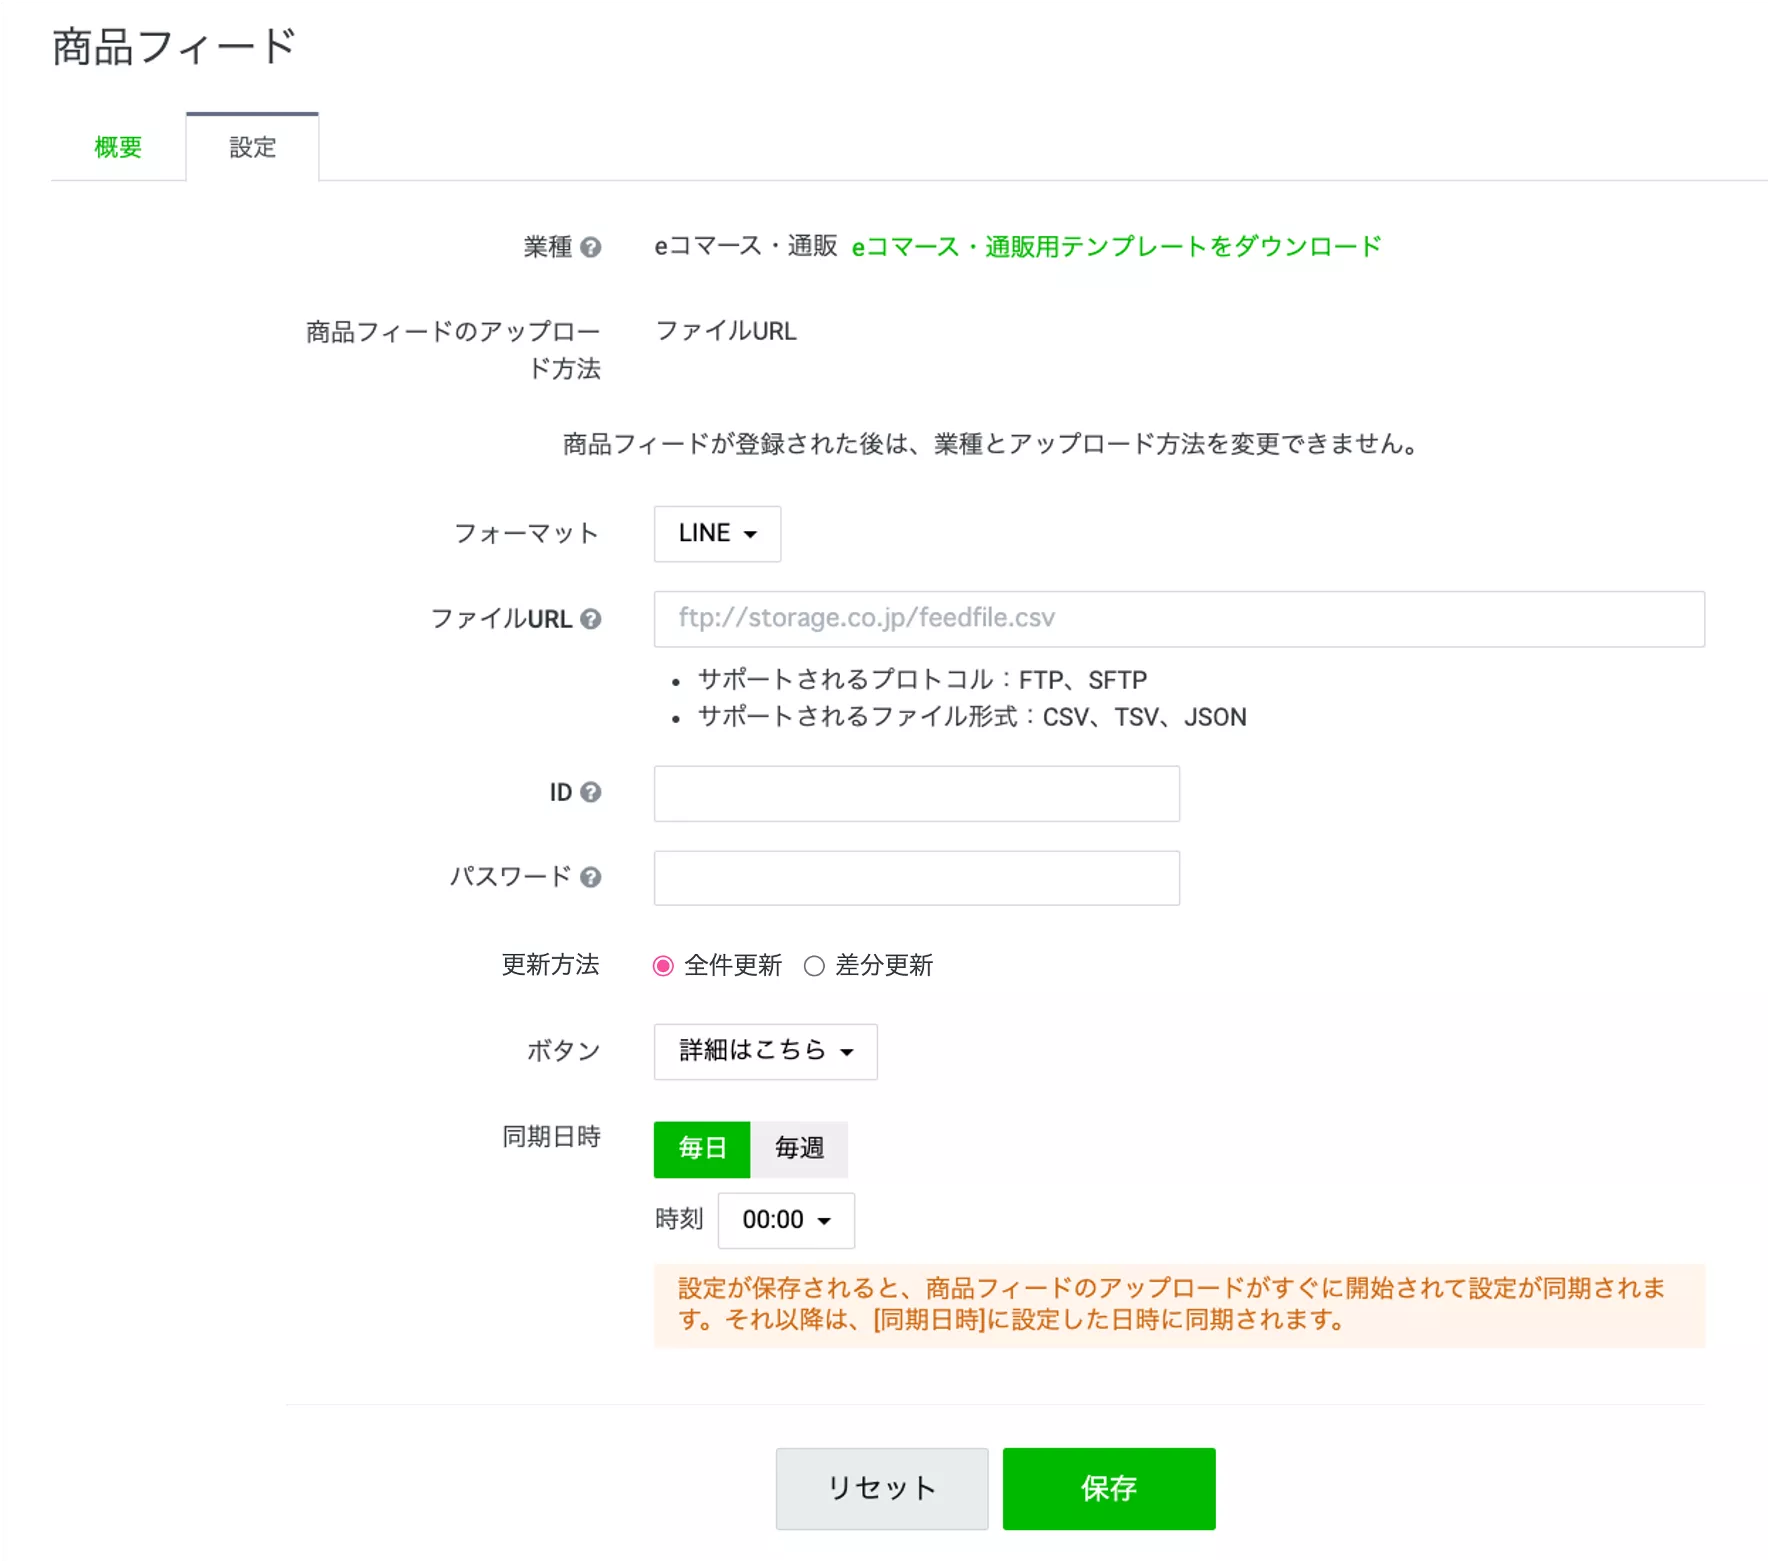Focus the ファイルURL input field
This screenshot has height=1562, width=1769.
[1178, 619]
